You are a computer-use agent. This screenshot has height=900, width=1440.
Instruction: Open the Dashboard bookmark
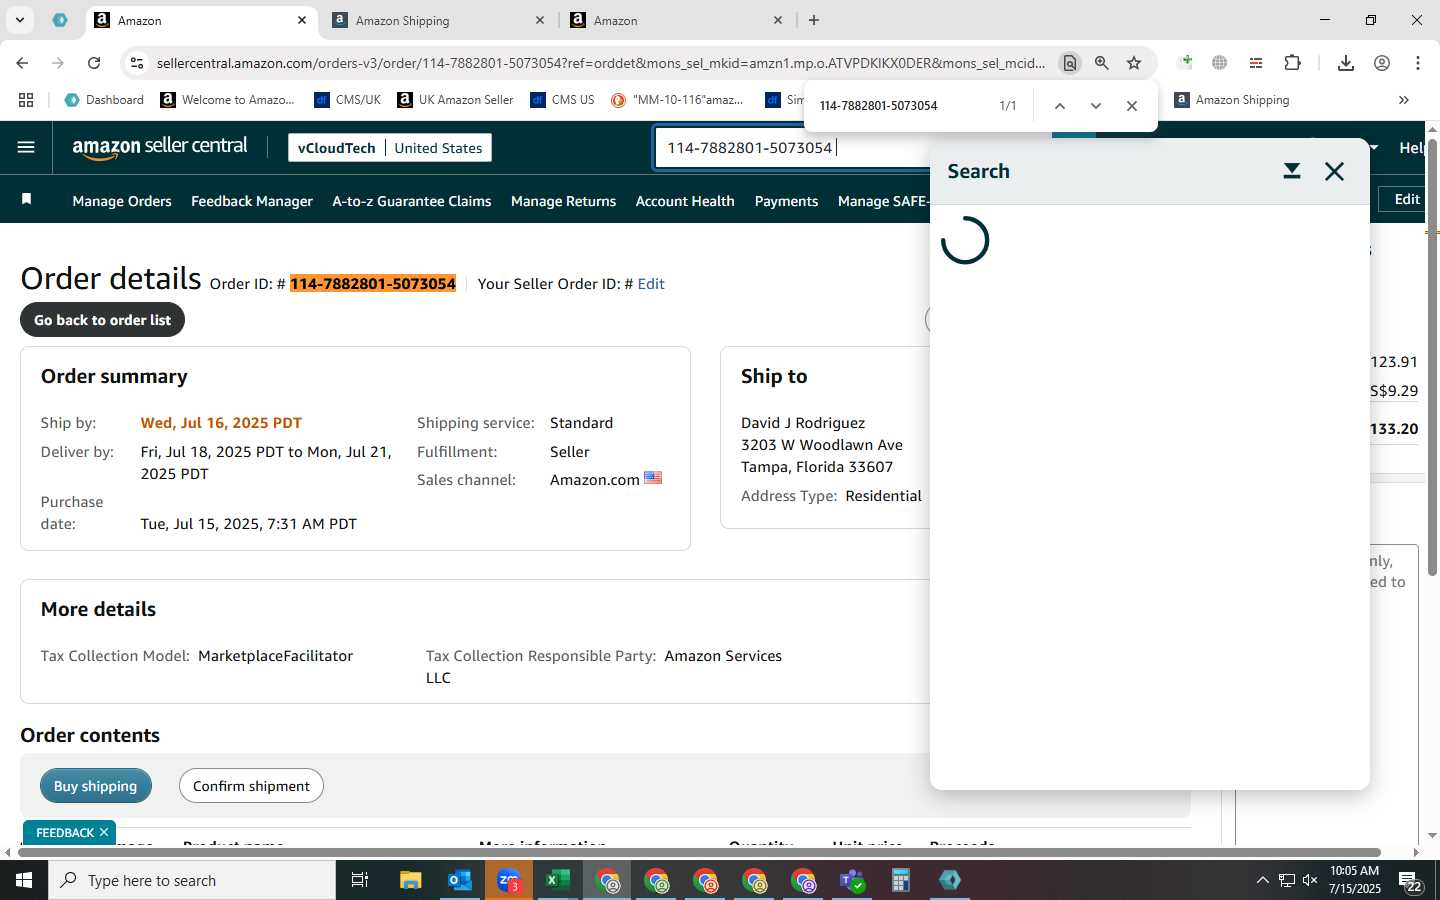(104, 100)
